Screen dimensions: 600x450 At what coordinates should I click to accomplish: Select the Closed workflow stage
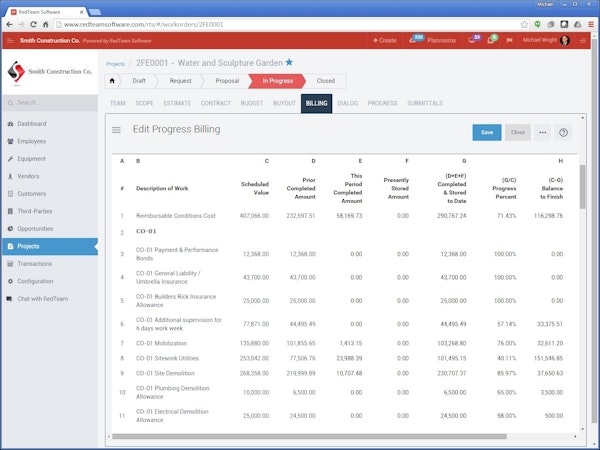[326, 81]
